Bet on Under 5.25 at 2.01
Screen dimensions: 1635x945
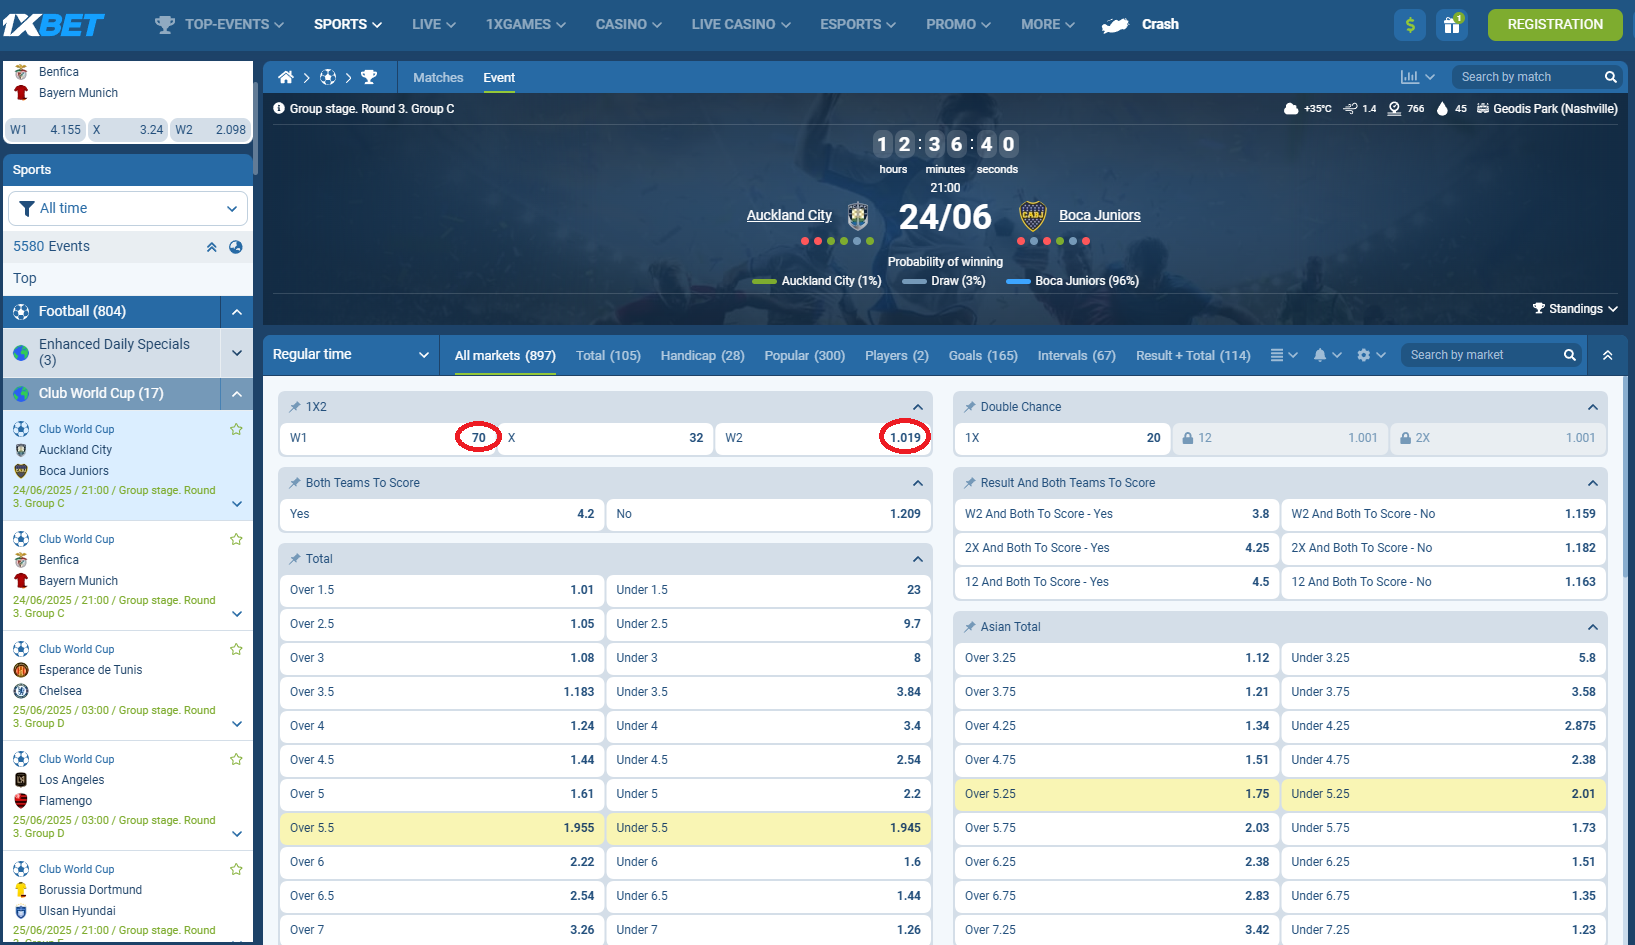coord(1443,794)
